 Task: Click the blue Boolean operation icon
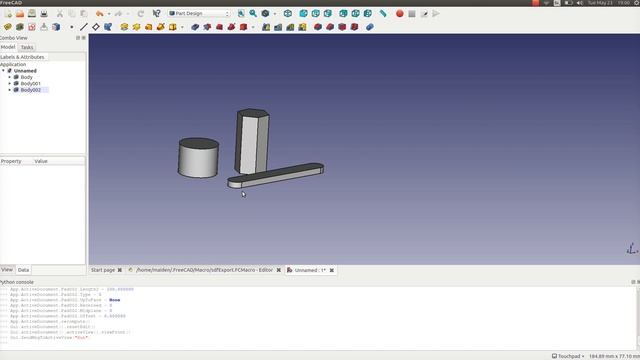tap(370, 27)
